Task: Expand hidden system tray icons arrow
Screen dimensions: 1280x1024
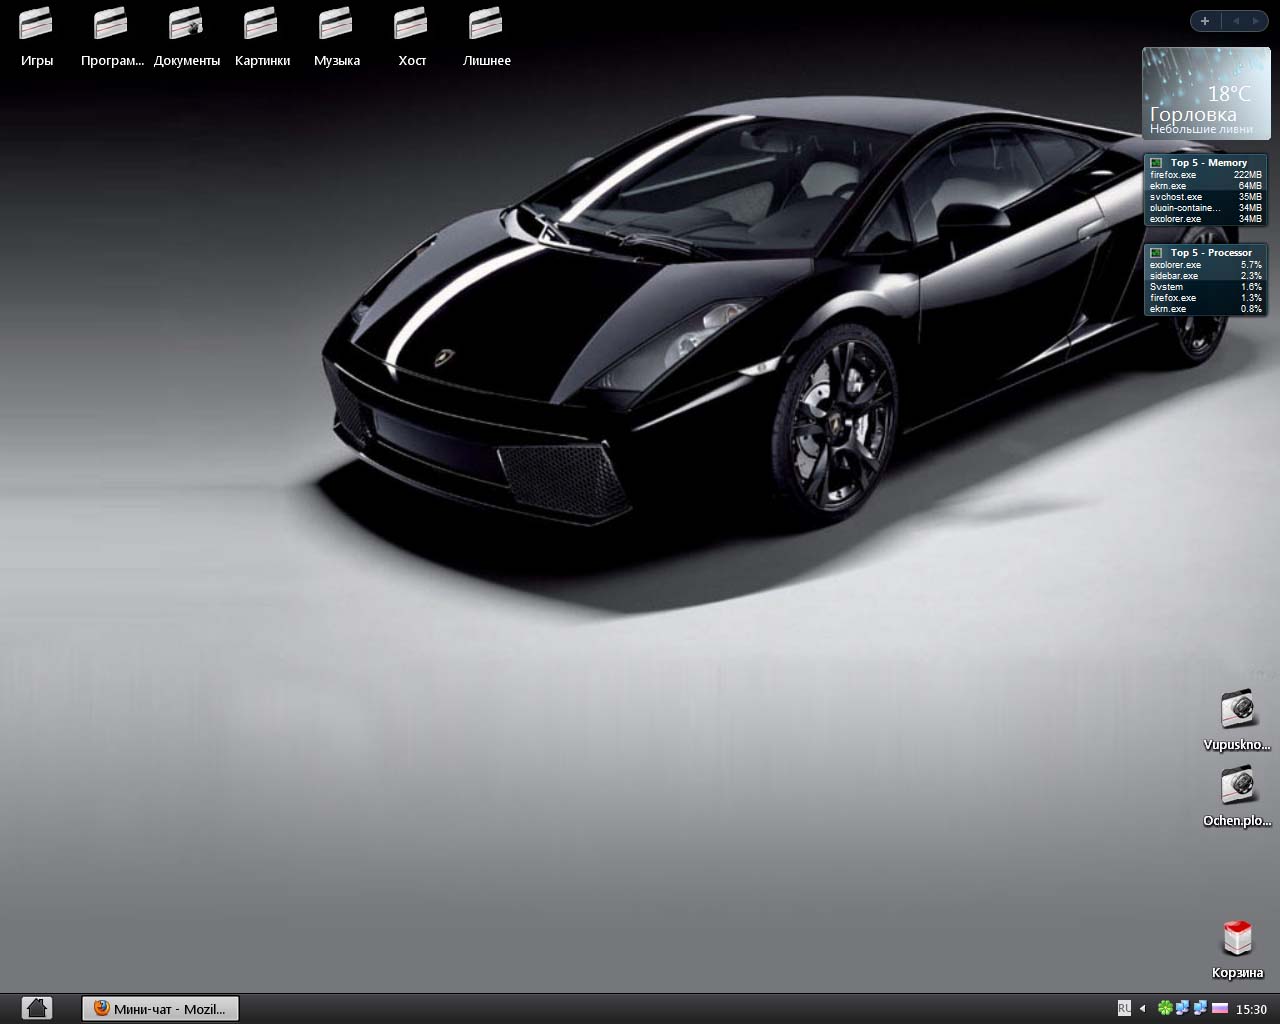Action: click(x=1143, y=1008)
